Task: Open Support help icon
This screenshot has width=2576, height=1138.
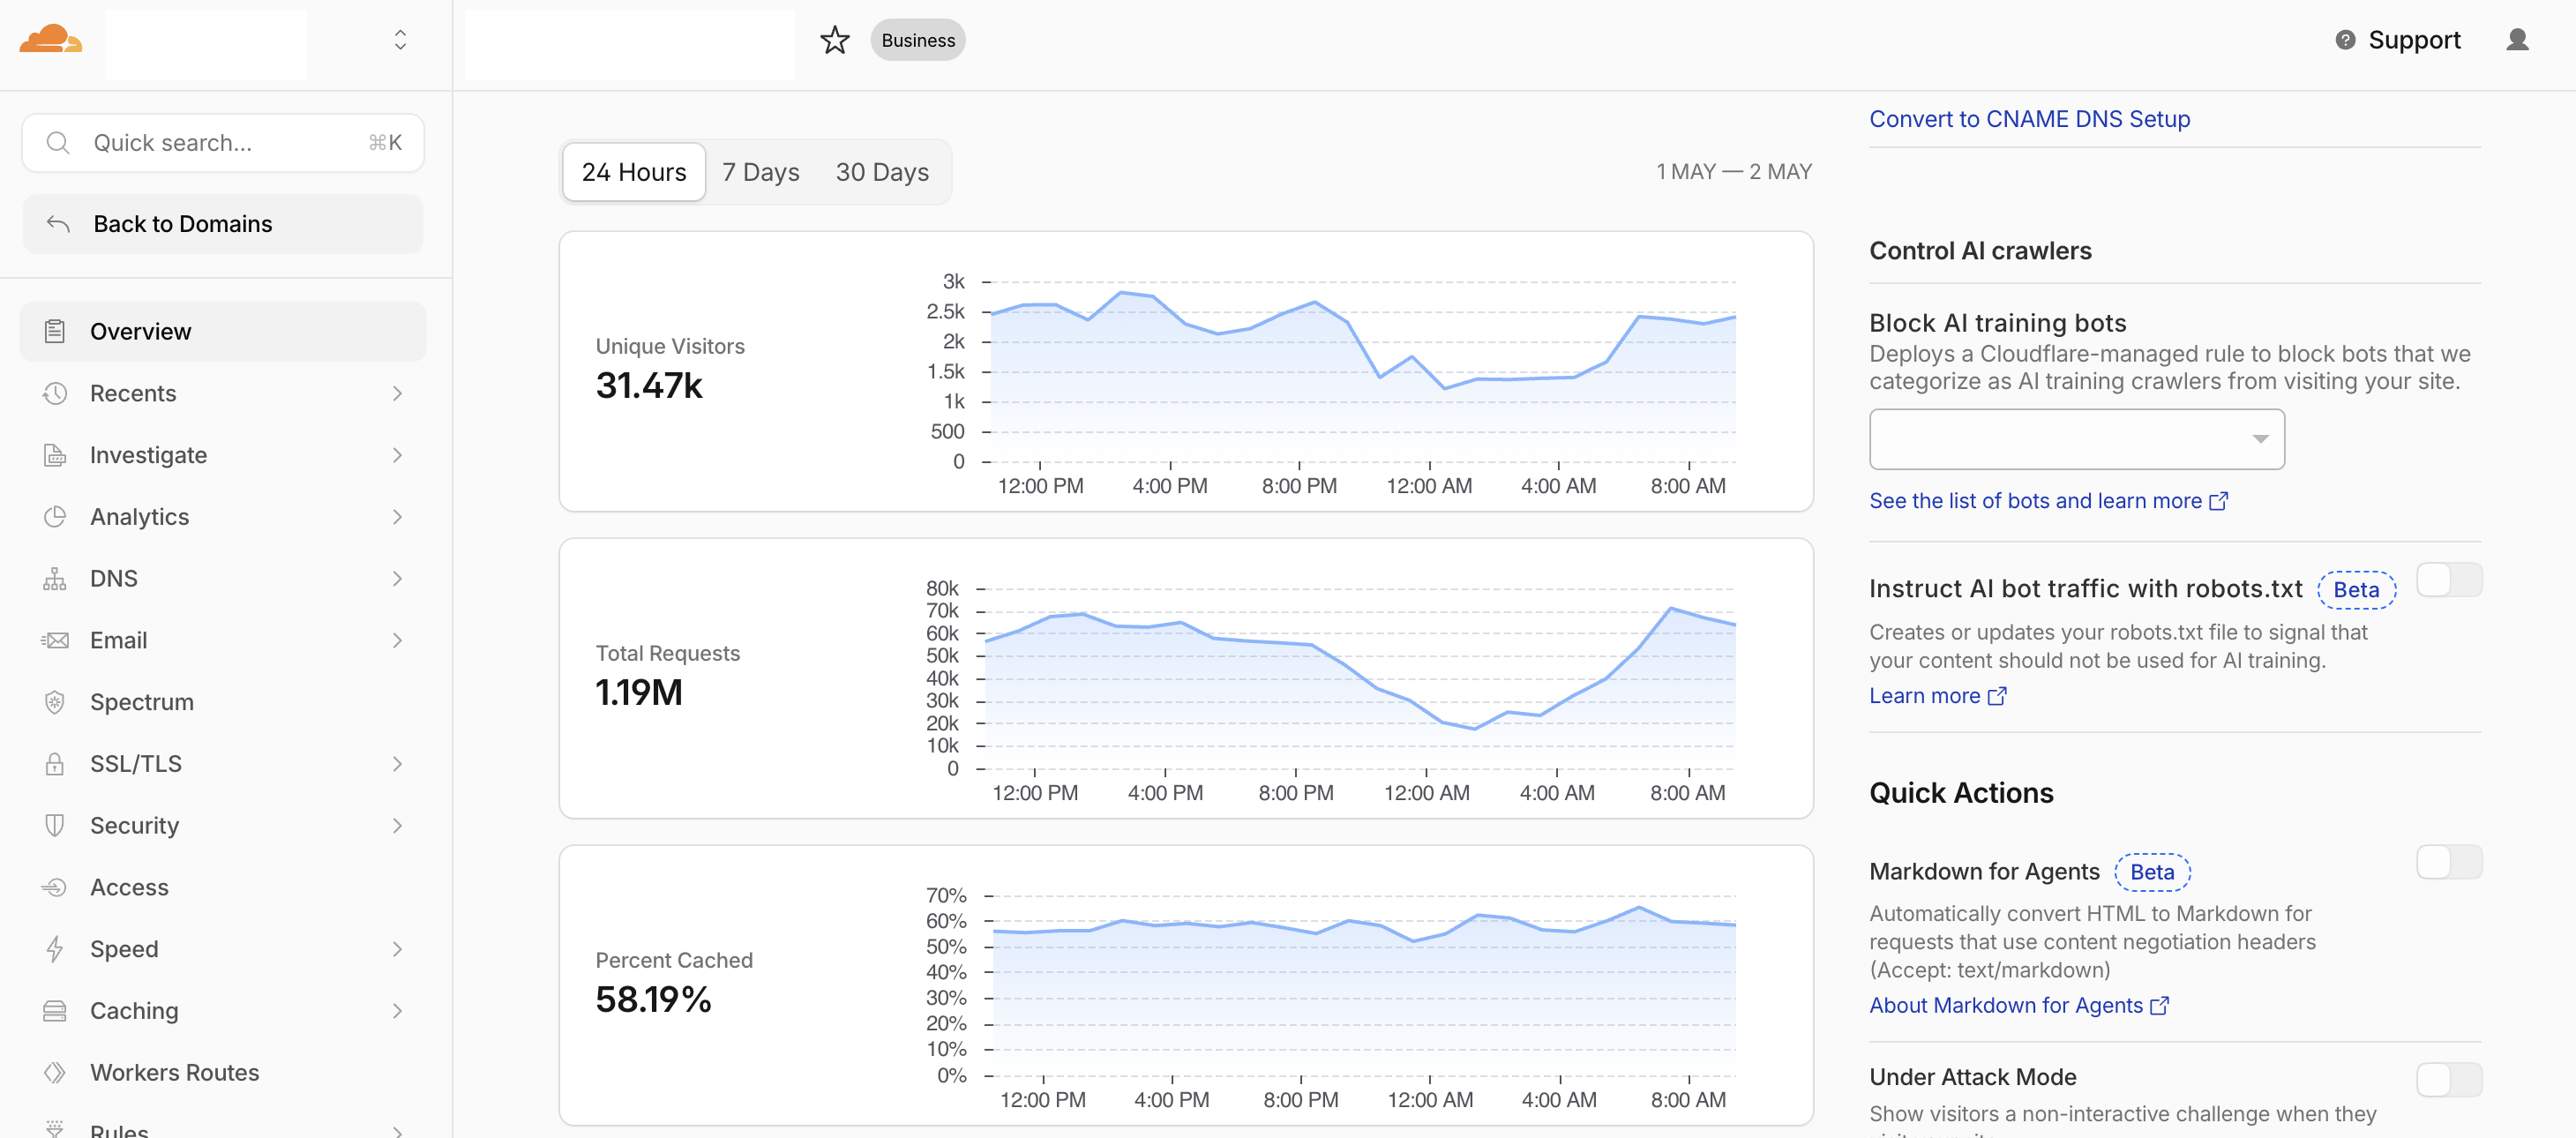Action: pos(2344,40)
